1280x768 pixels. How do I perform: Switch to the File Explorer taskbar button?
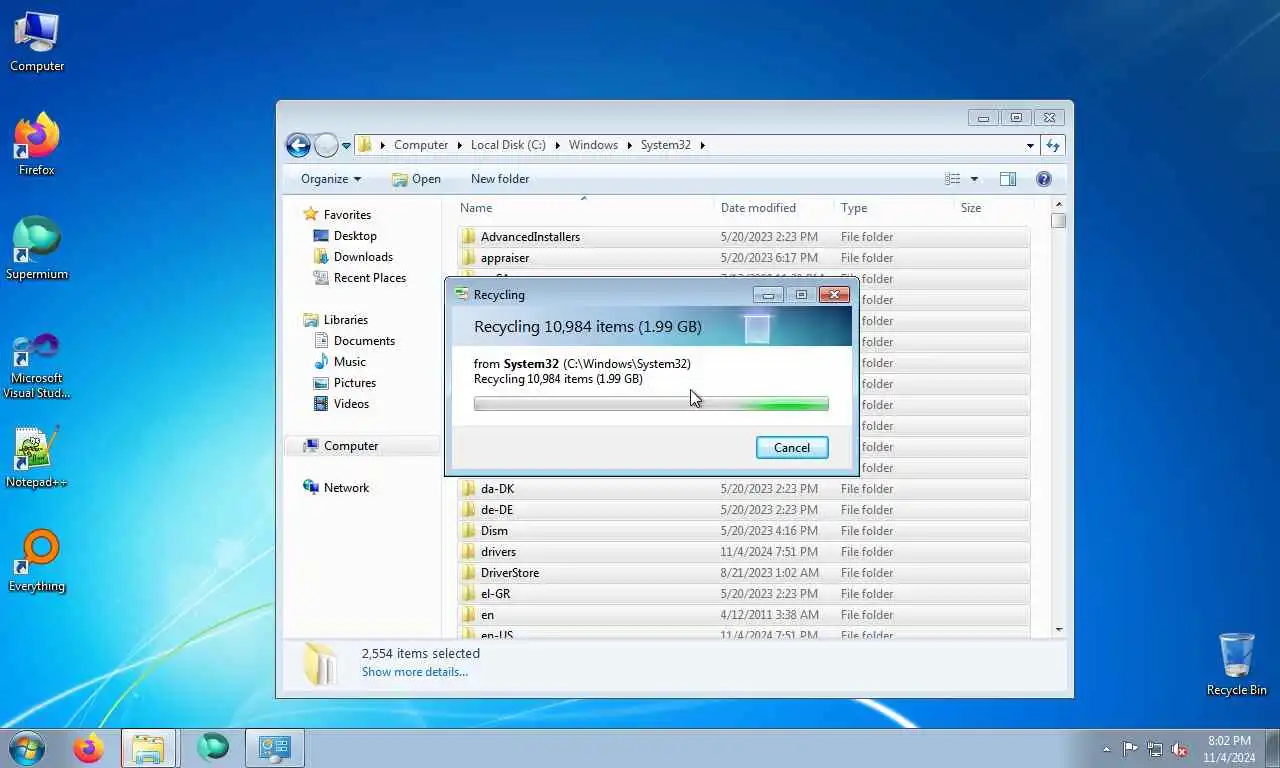click(x=149, y=748)
